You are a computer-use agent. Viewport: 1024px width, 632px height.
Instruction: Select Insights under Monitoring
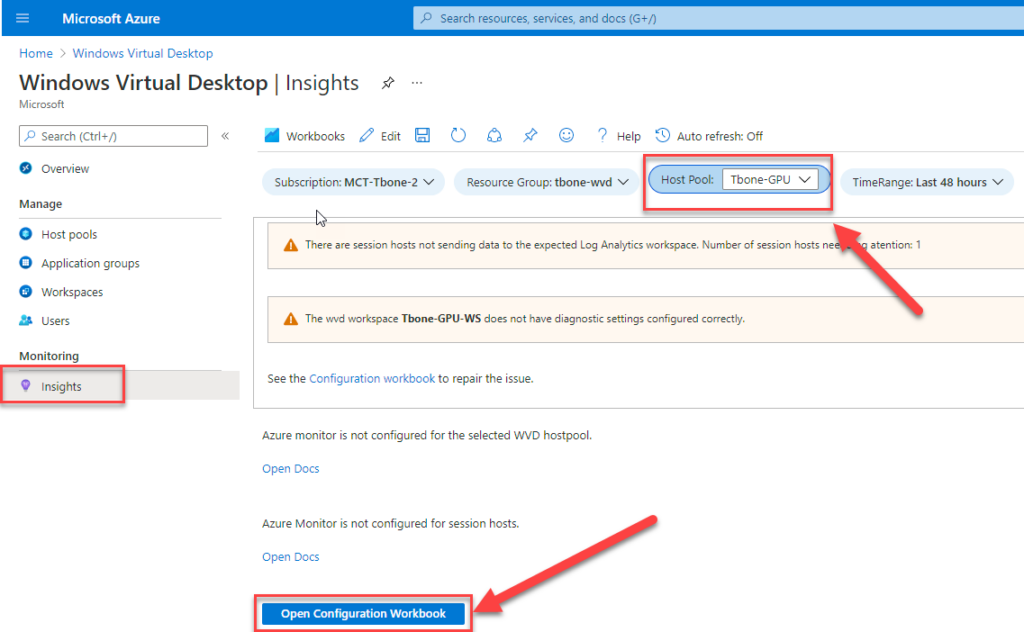(61, 386)
